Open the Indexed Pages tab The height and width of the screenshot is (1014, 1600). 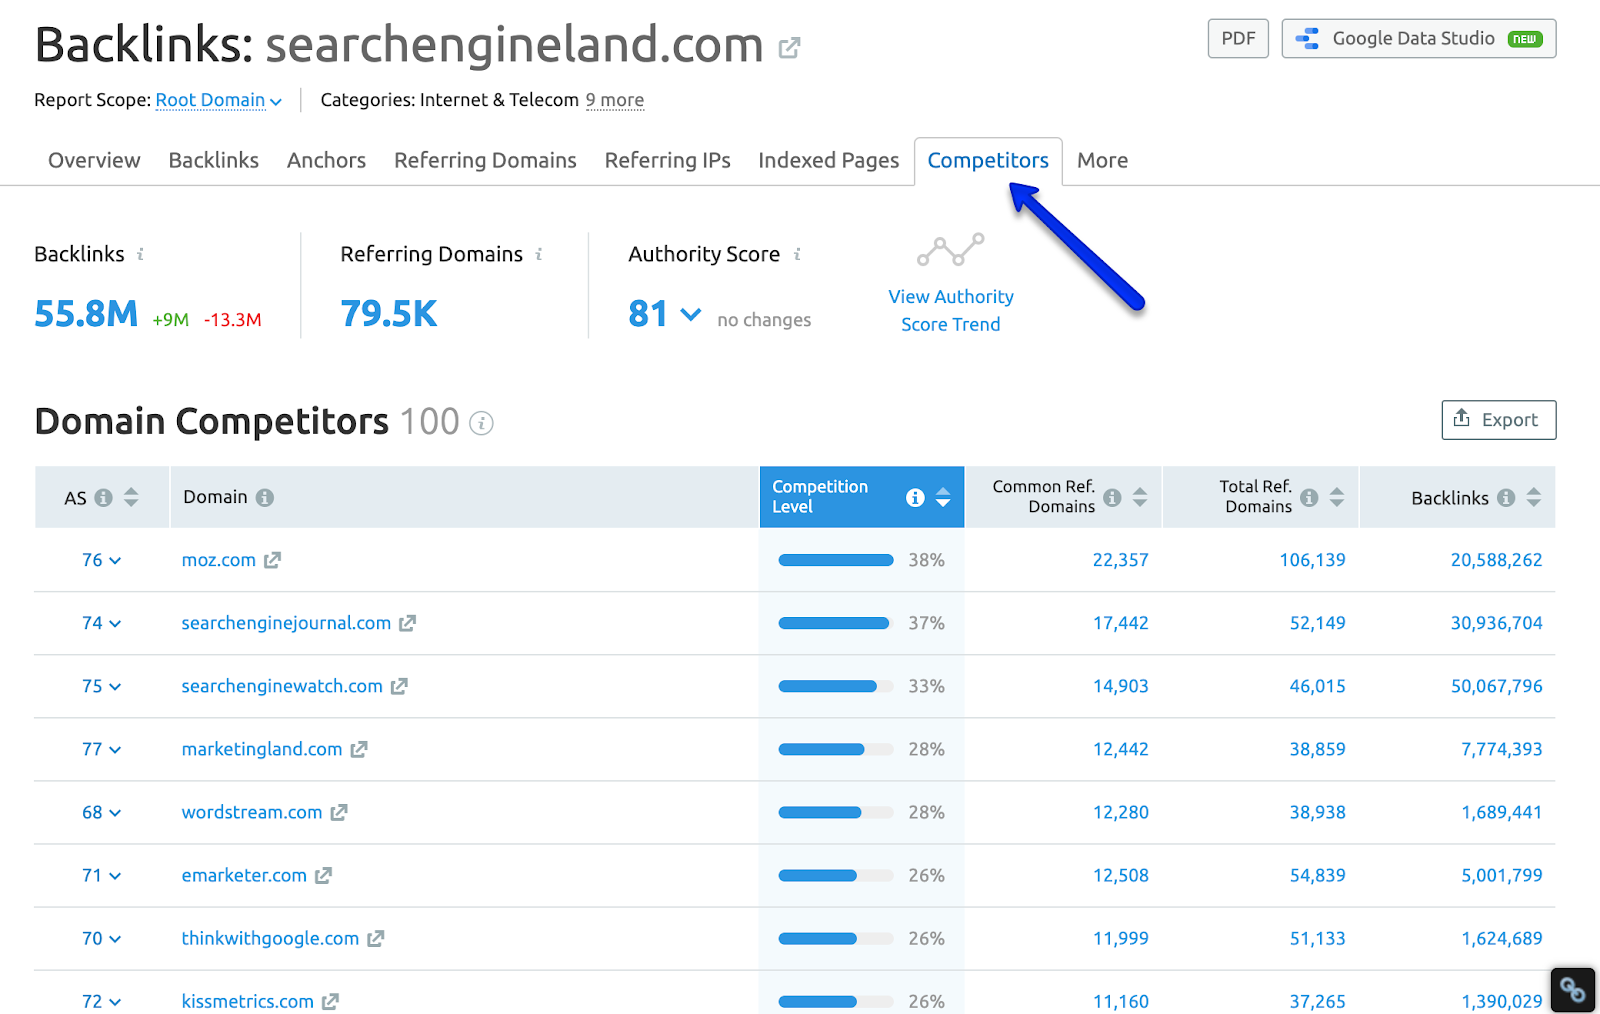(828, 160)
